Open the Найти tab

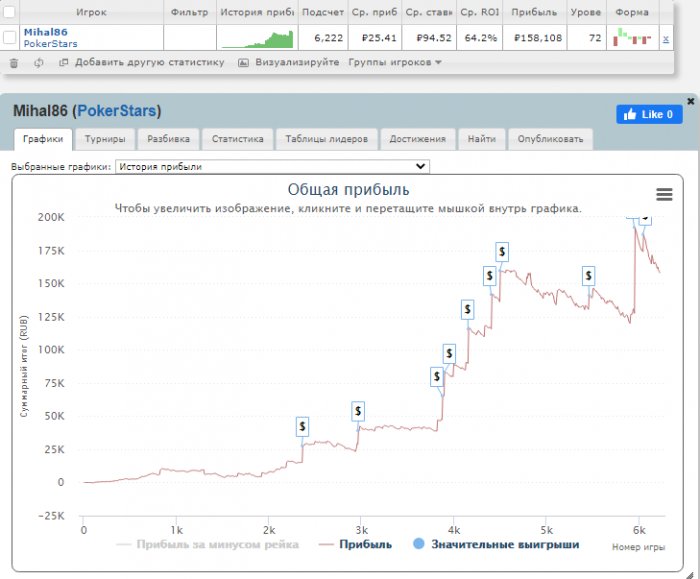tap(482, 139)
